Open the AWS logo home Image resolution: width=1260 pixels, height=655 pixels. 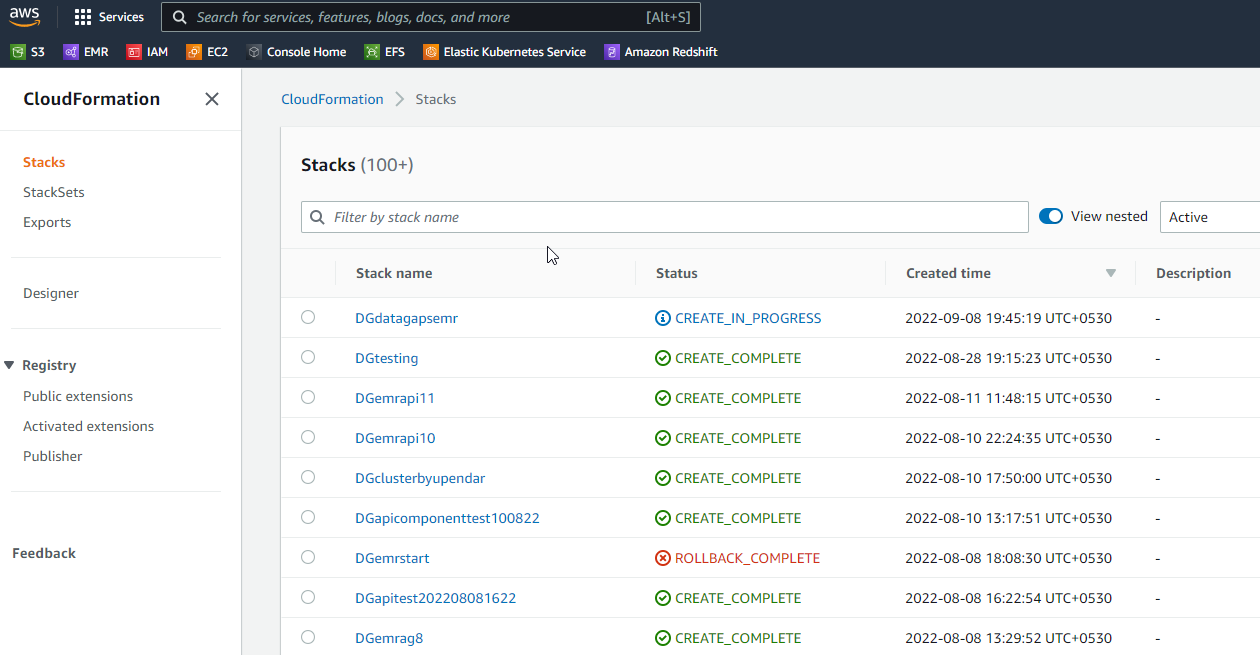(25, 17)
